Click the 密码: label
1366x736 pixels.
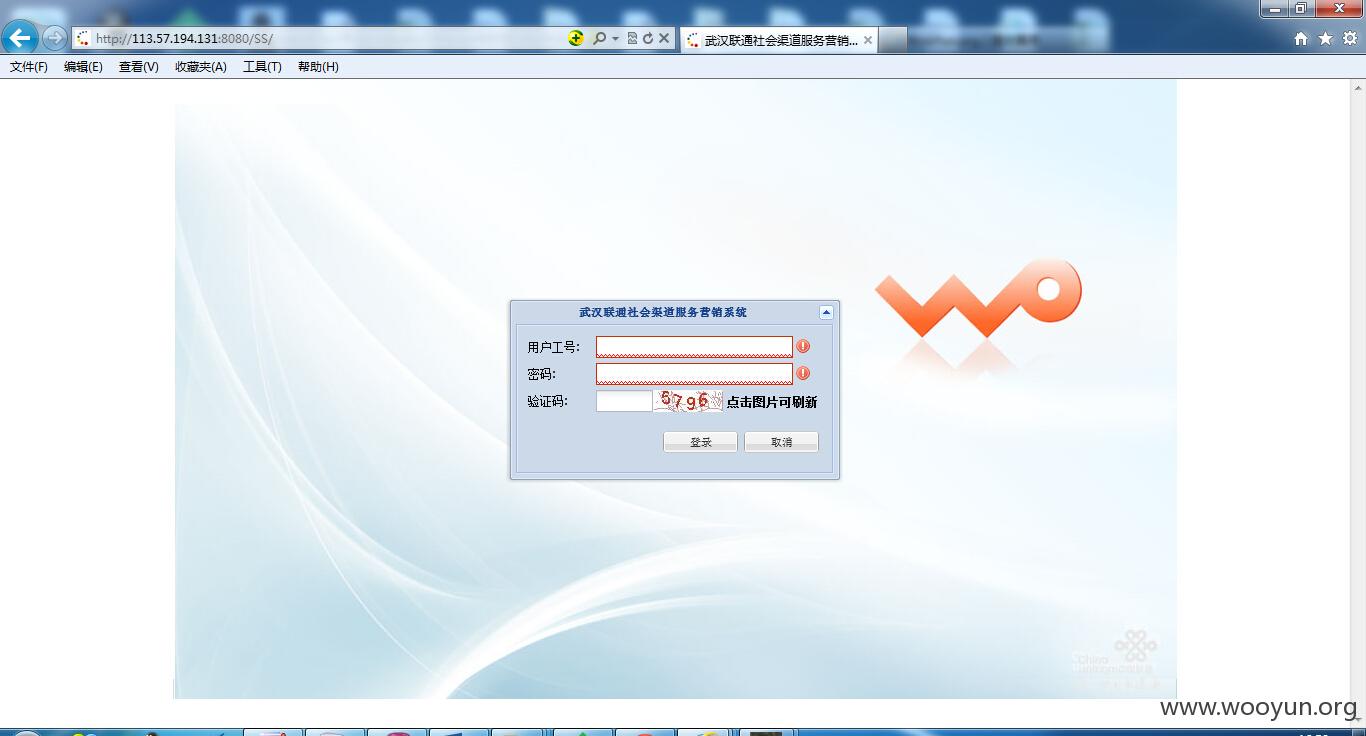point(541,374)
